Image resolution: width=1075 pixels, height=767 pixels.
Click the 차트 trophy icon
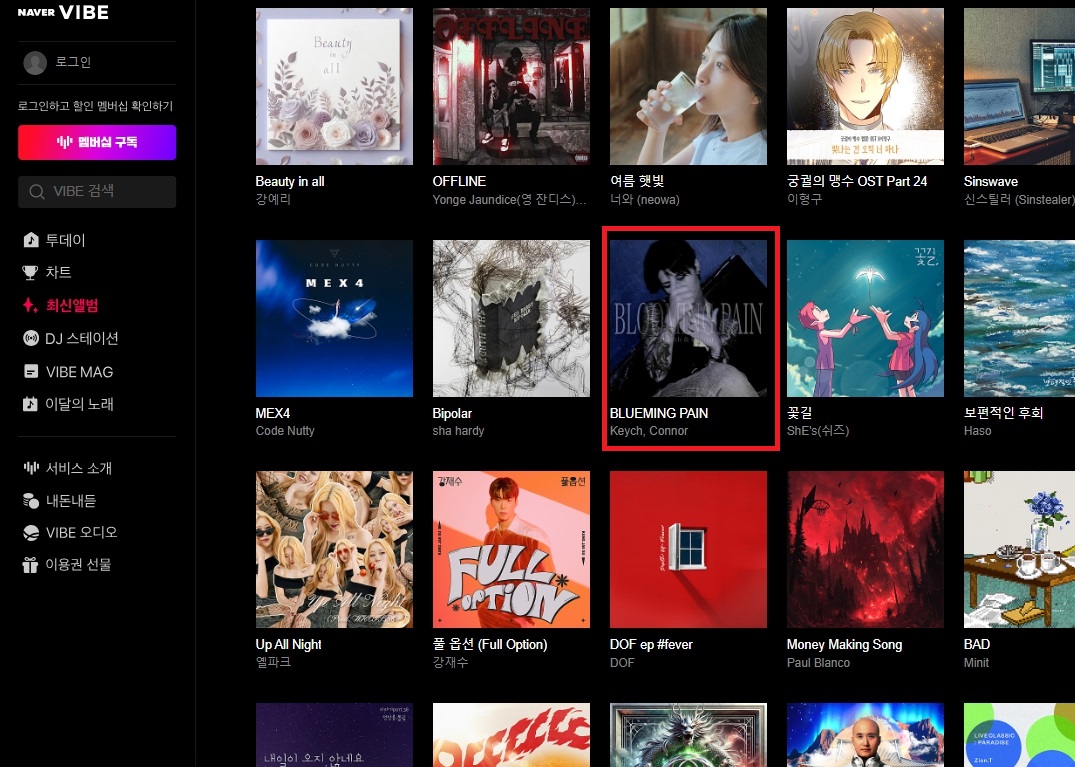(31, 272)
